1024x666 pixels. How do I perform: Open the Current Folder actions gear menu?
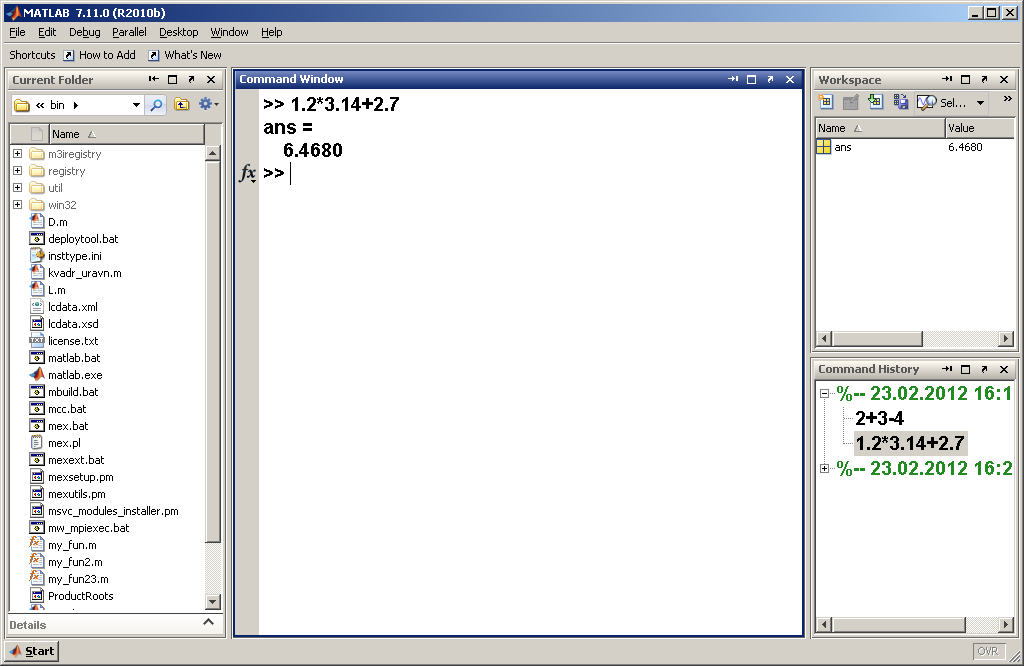208,104
